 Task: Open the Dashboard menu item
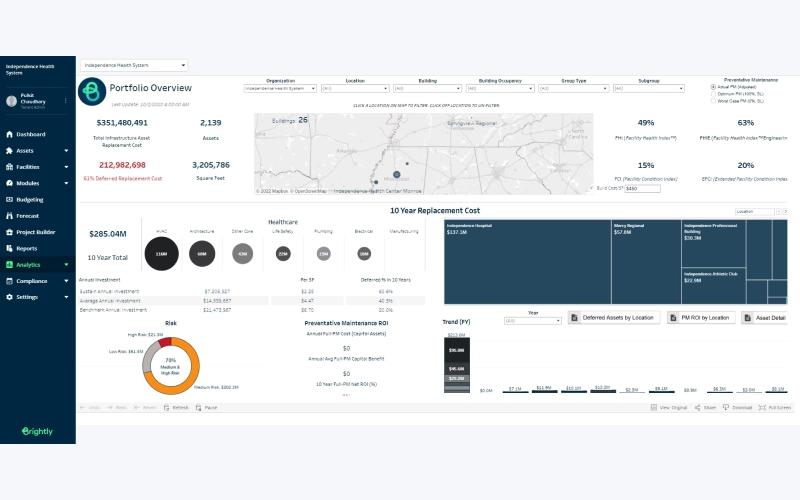[38, 134]
